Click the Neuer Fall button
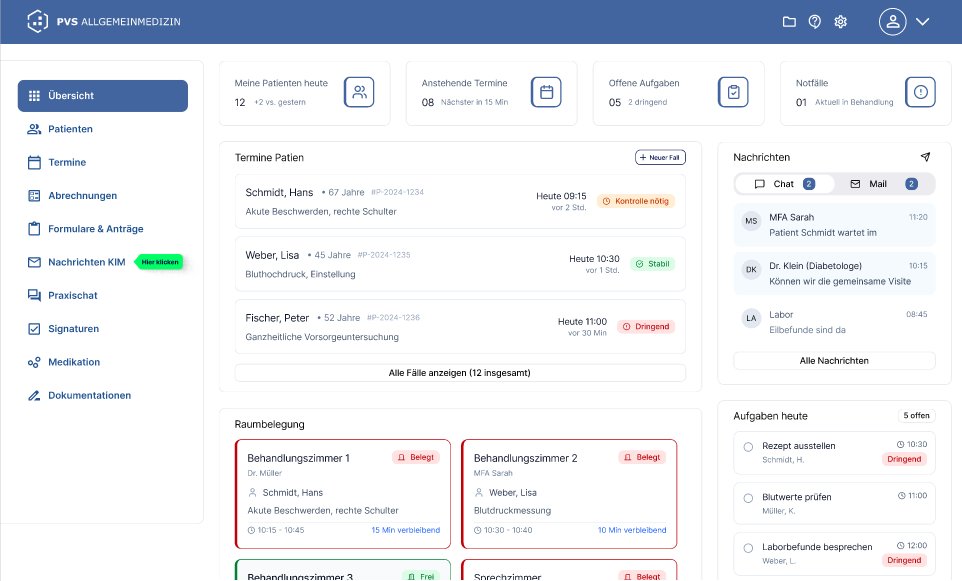Screen dimensions: 962x581 click(660, 158)
